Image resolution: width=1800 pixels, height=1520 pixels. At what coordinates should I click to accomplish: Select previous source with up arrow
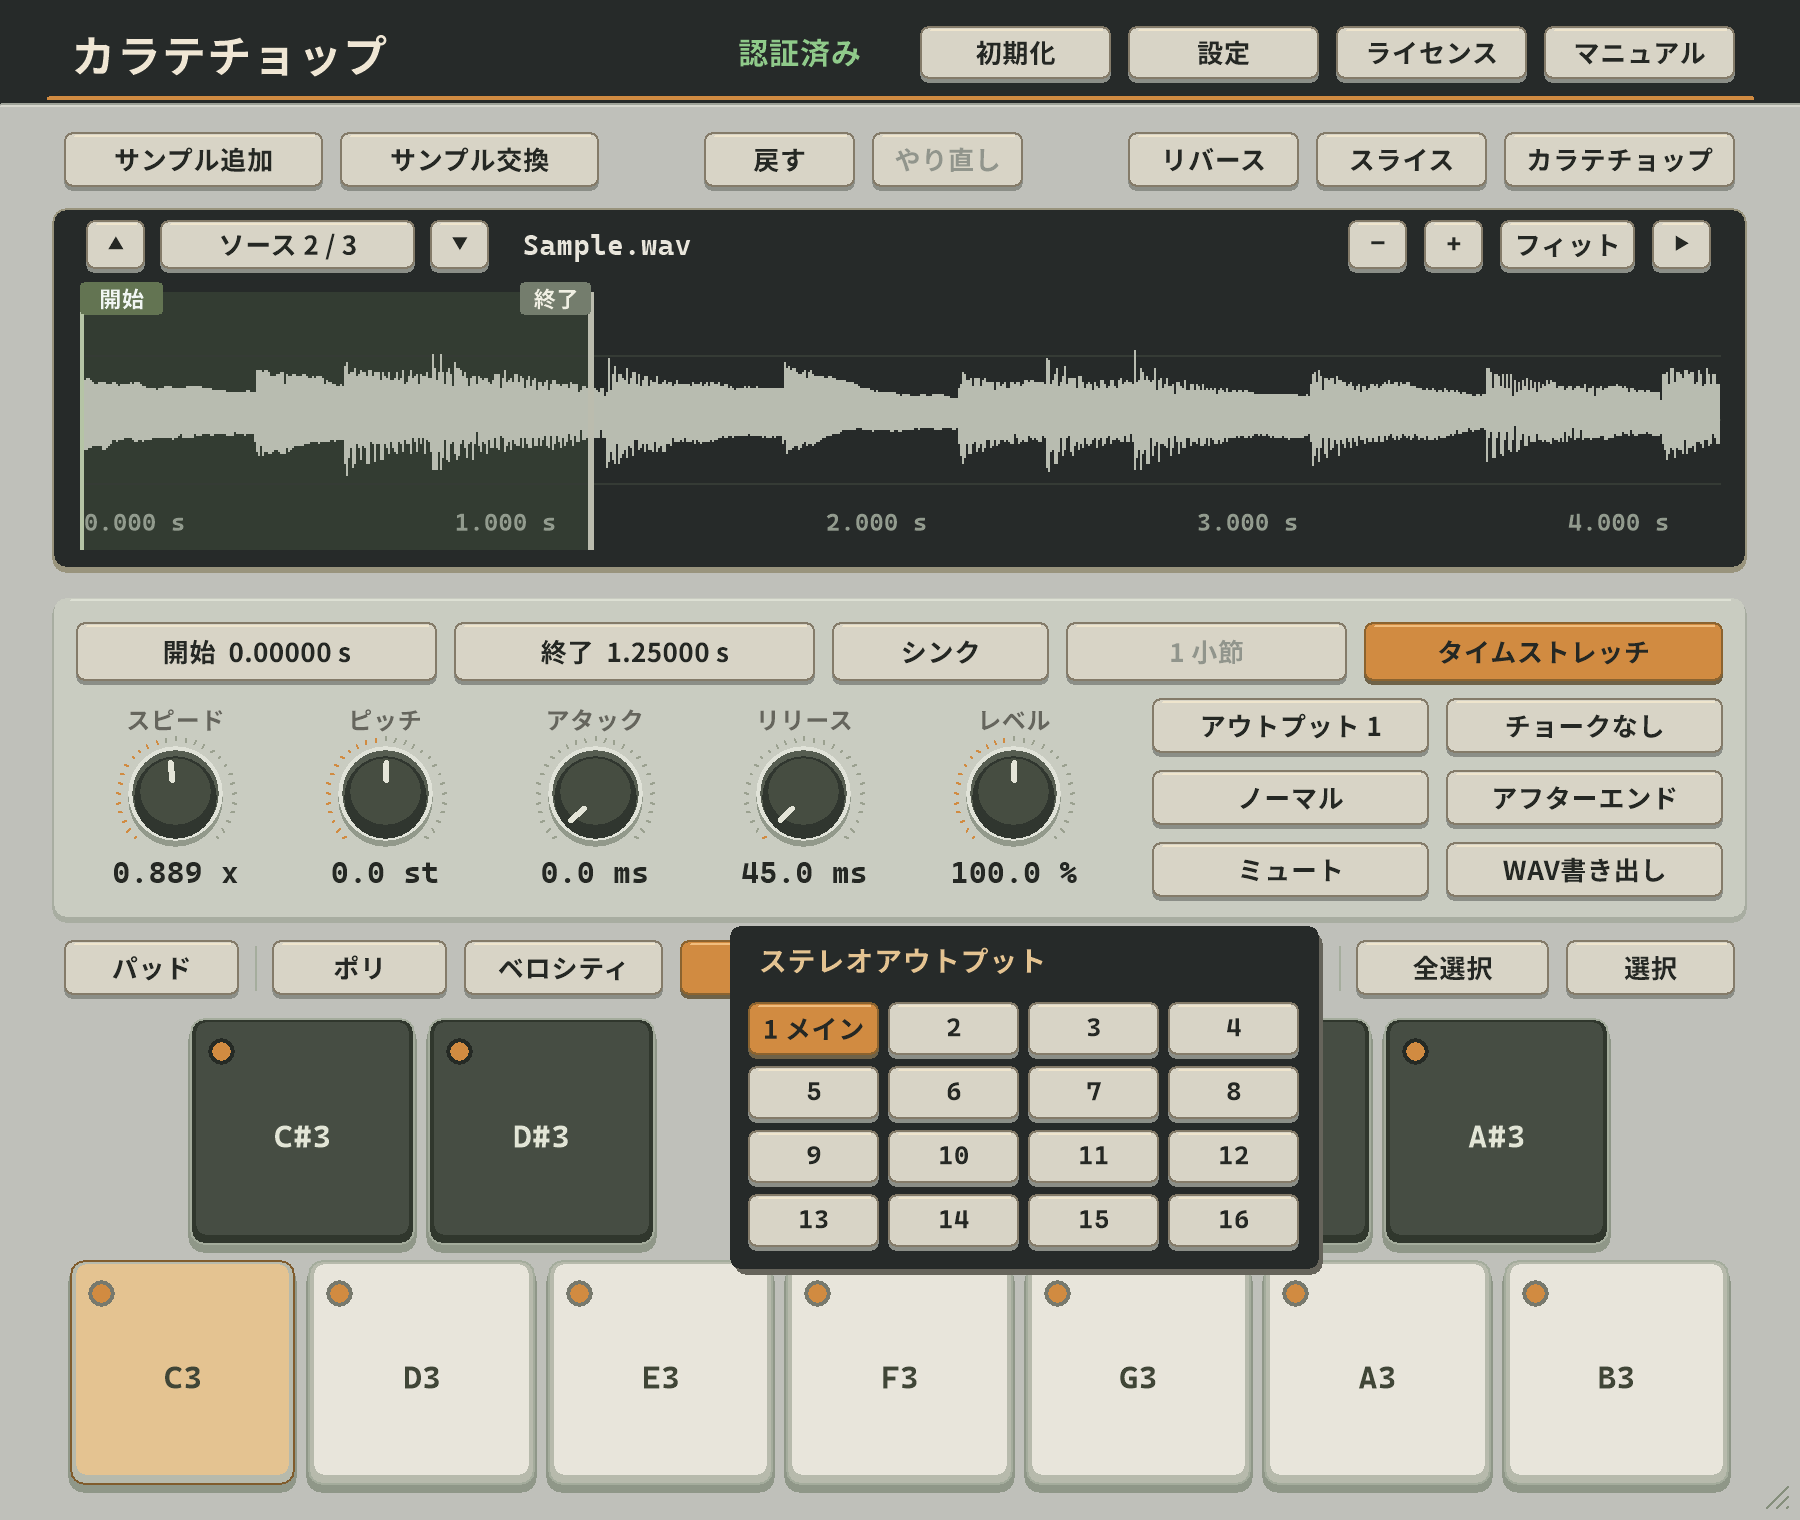[116, 245]
